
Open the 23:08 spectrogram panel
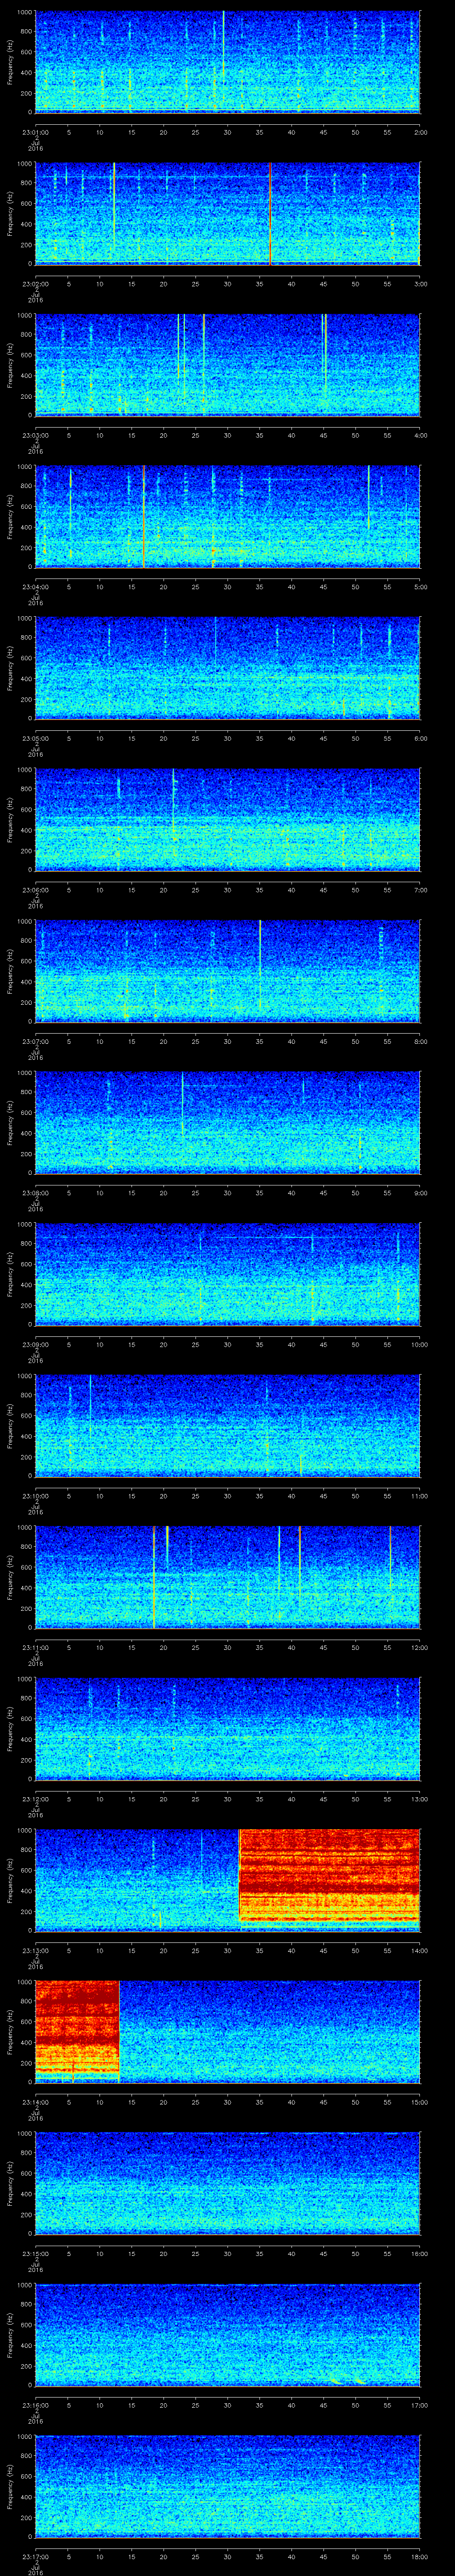coord(227,1123)
